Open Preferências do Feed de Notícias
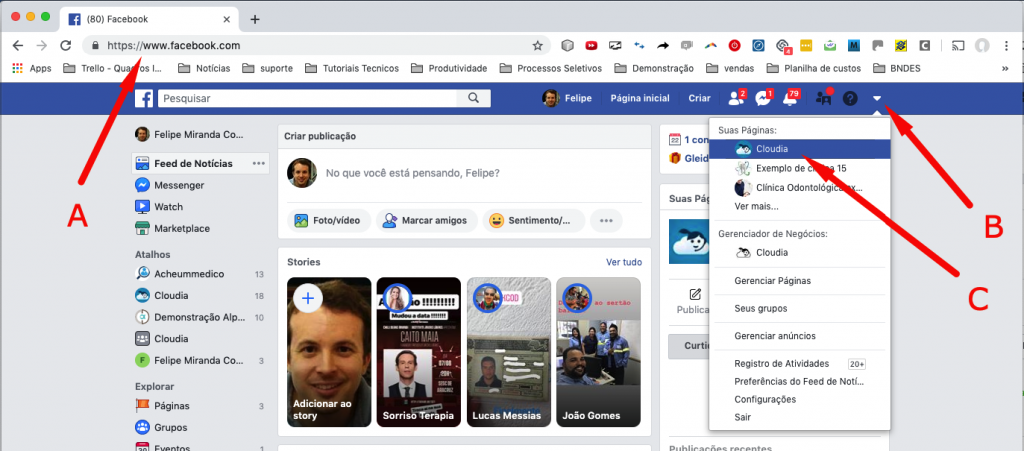Viewport: 1024px width, 451px height. [x=800, y=381]
